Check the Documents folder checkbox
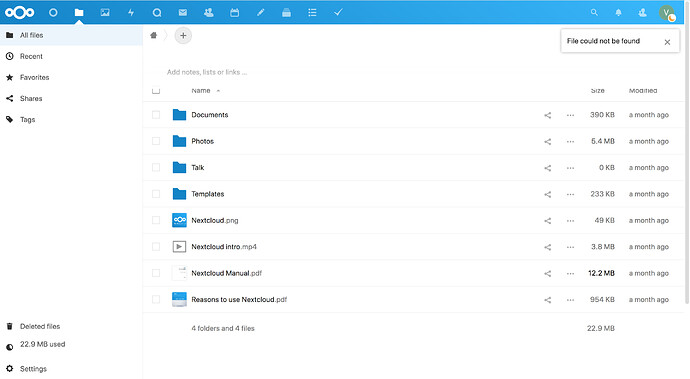 [156, 114]
